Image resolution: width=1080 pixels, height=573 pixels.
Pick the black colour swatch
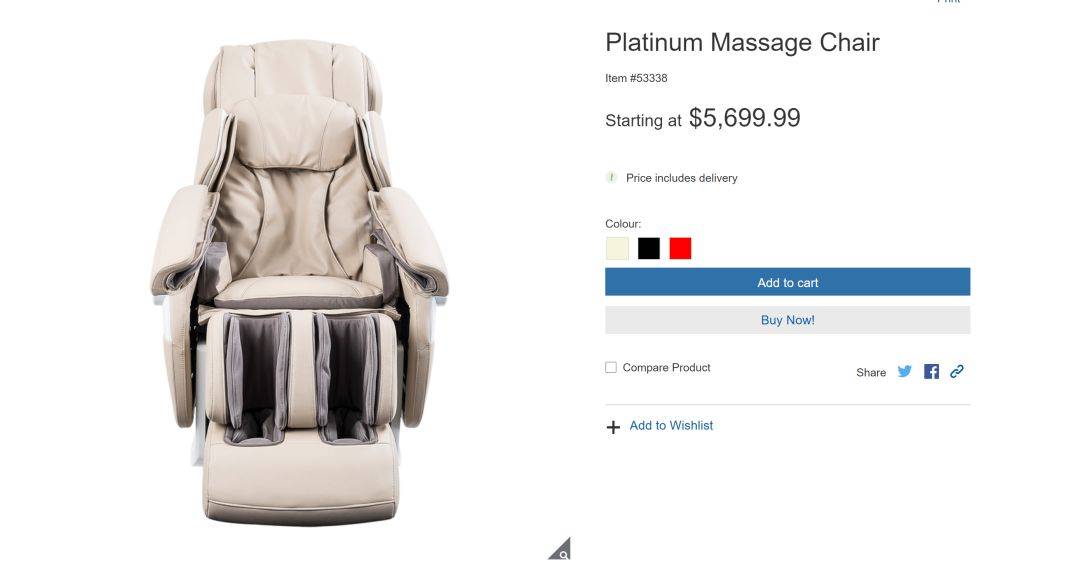point(649,249)
